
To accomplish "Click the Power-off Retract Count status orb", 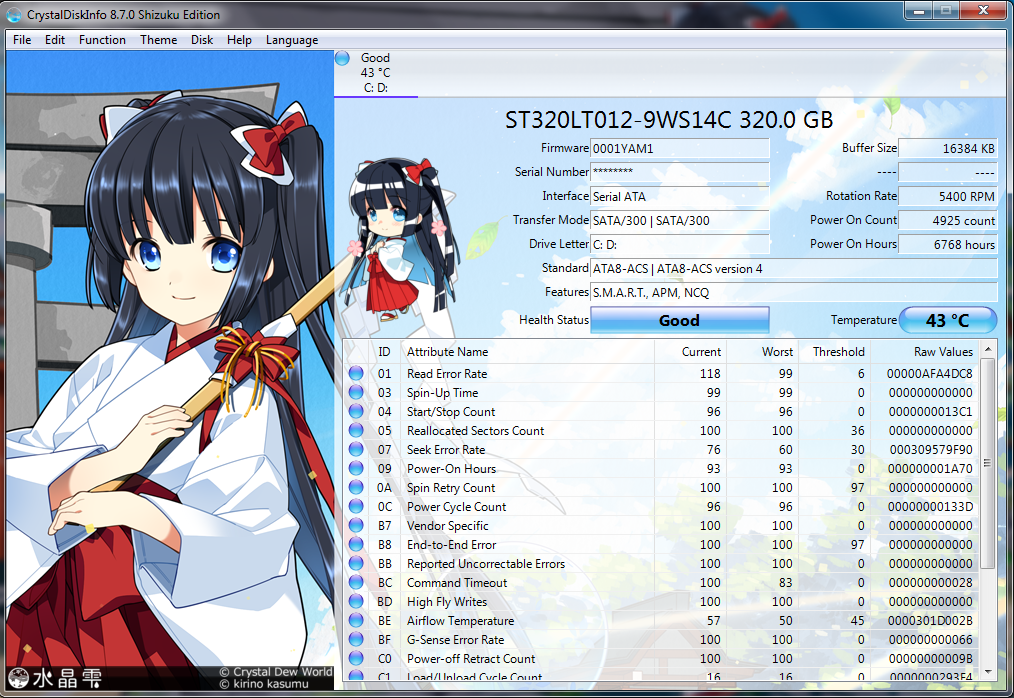I will point(356,658).
